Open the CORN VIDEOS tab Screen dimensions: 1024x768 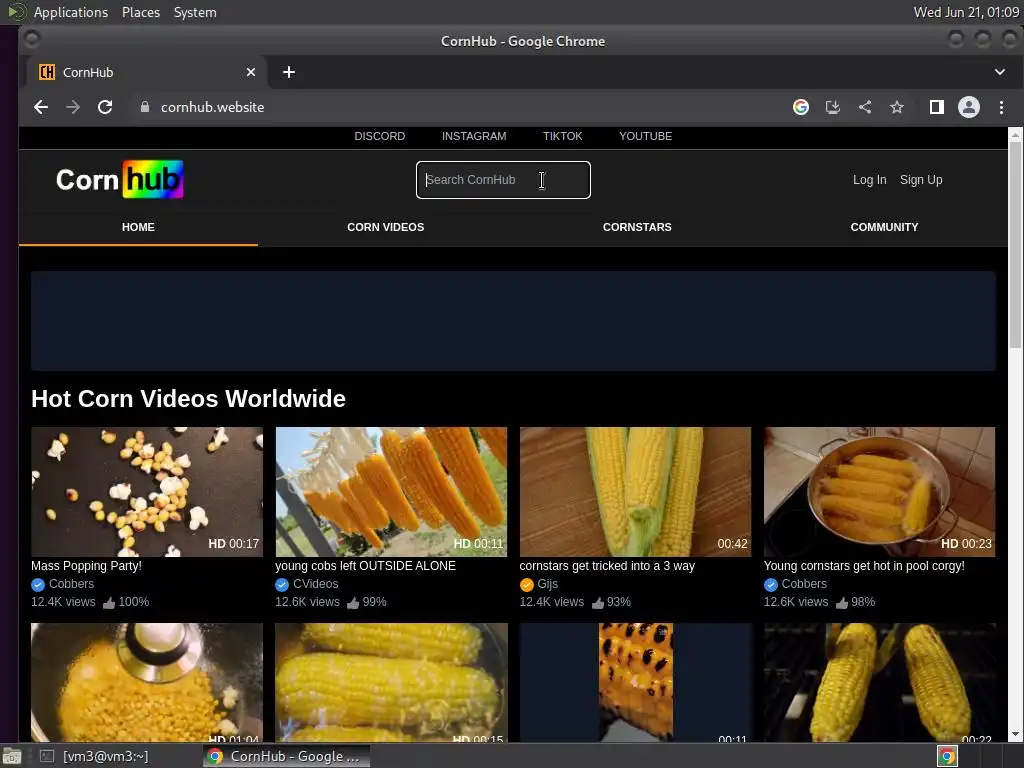click(385, 227)
